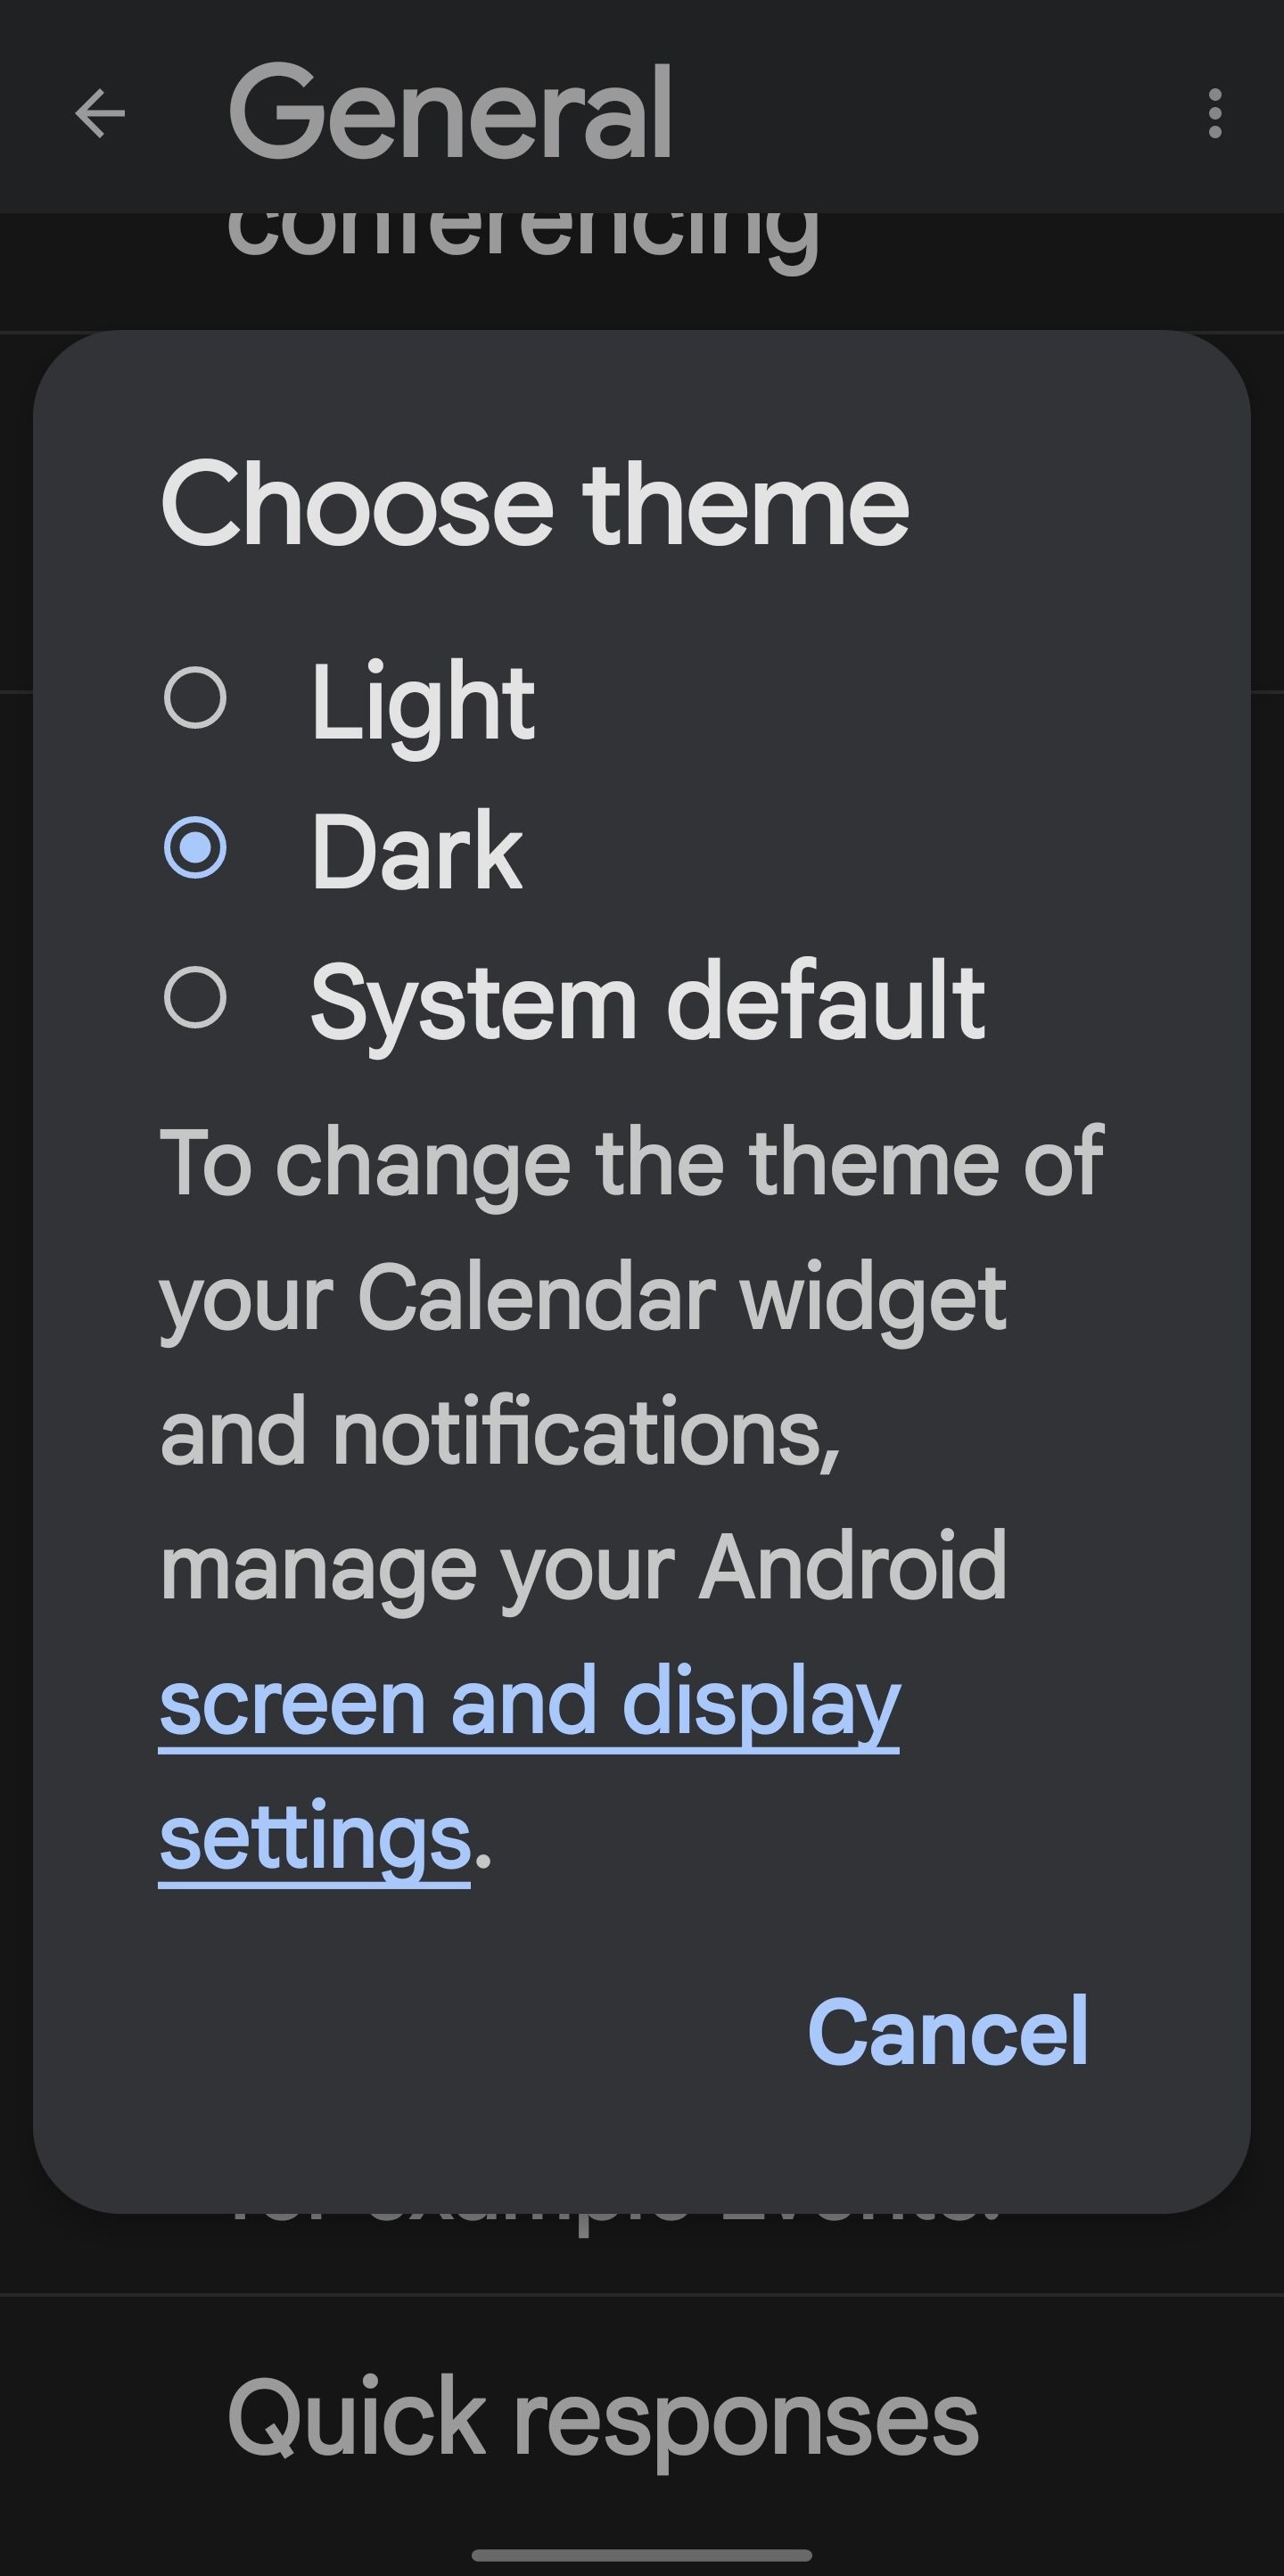This screenshot has width=1284, height=2576.
Task: Open the Quick responses setting
Action: click(603, 2418)
